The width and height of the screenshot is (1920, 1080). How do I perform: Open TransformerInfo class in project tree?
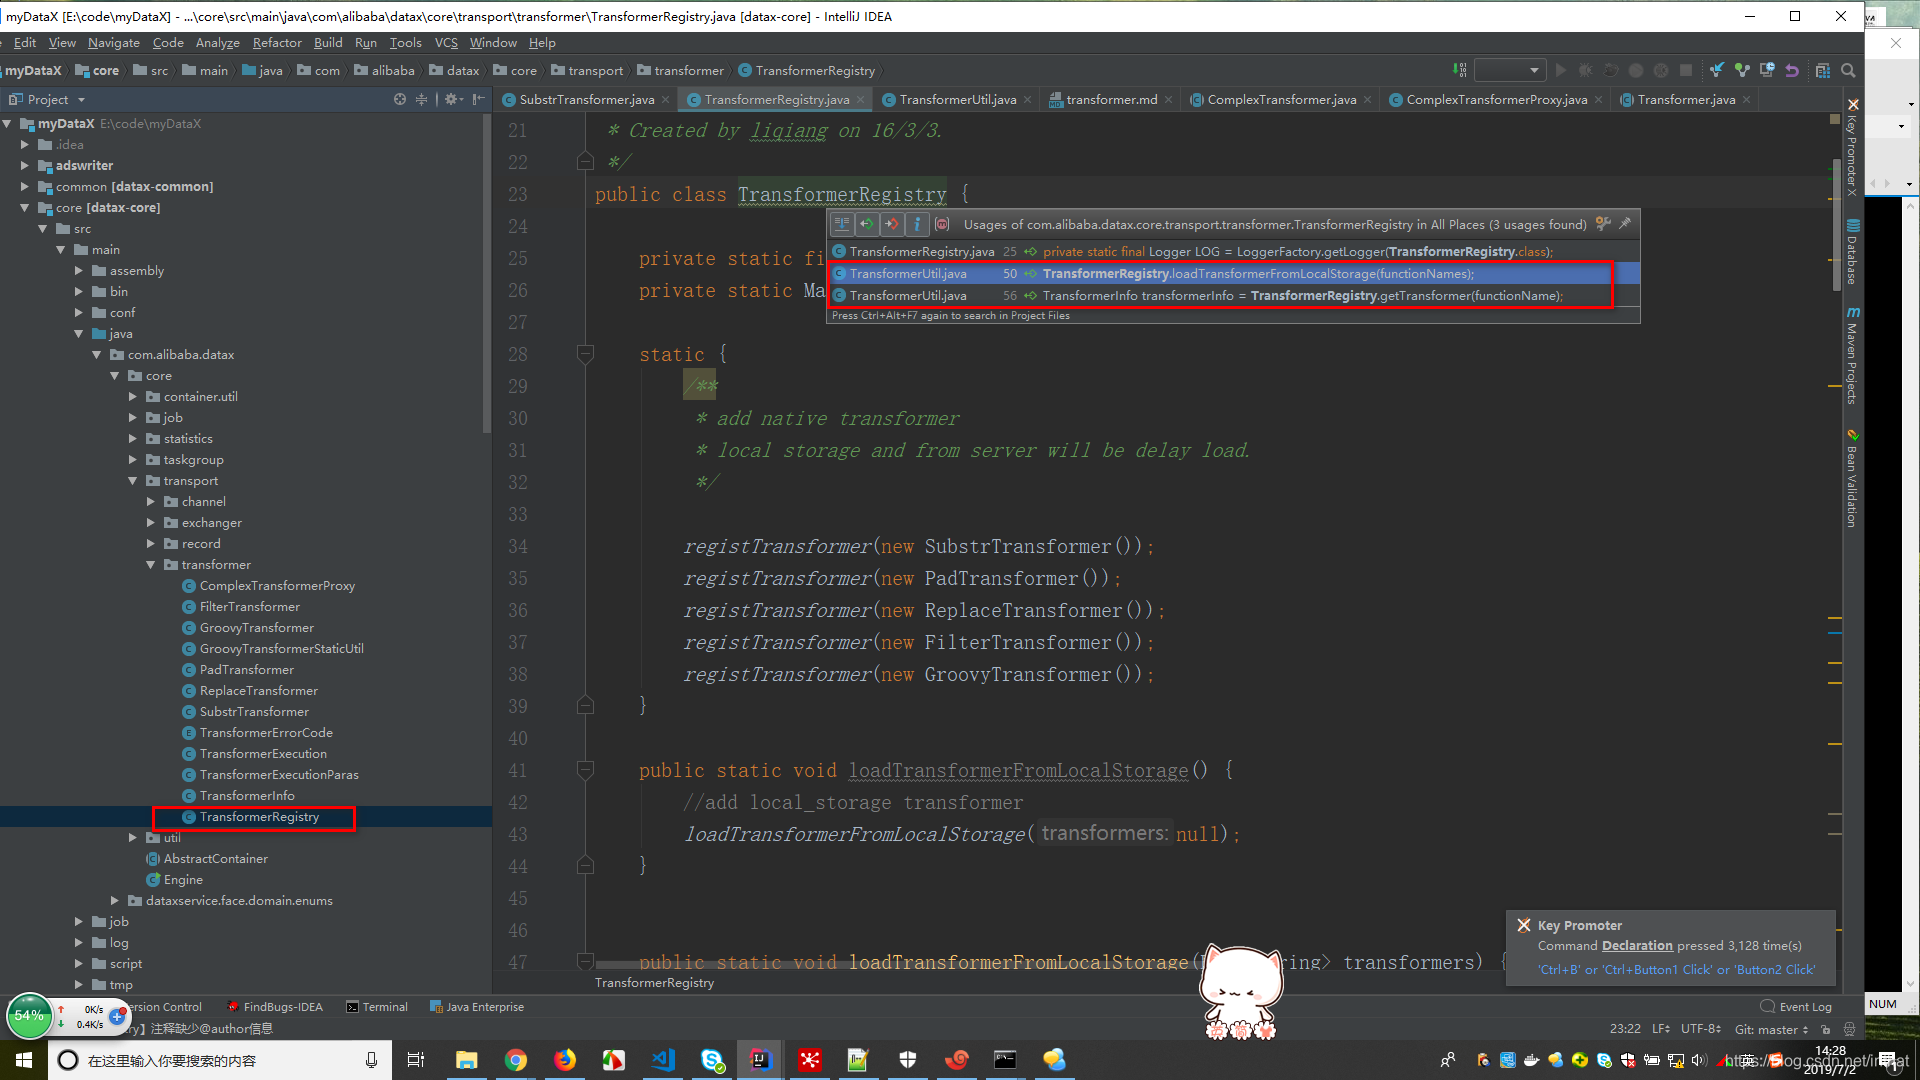(246, 795)
